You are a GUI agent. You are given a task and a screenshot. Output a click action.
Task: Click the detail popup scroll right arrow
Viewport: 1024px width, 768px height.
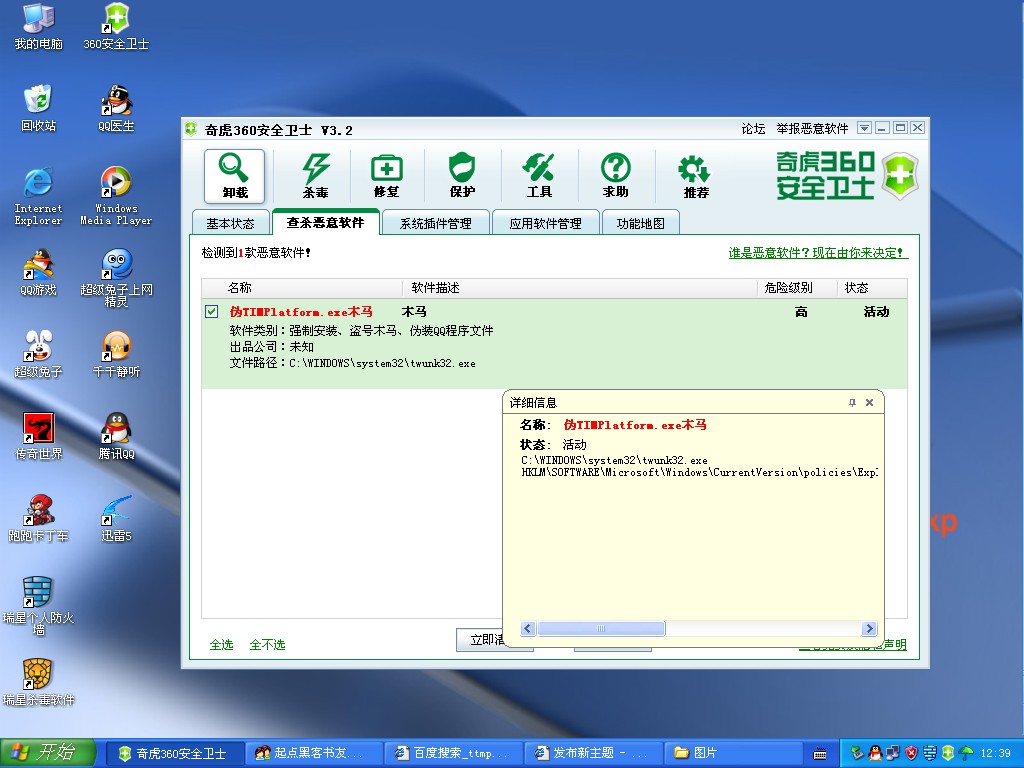pyautogui.click(x=869, y=628)
